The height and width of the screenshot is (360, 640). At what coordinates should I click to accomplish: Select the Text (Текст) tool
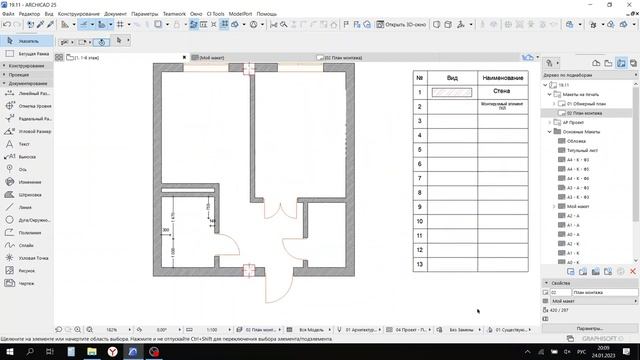click(27, 144)
